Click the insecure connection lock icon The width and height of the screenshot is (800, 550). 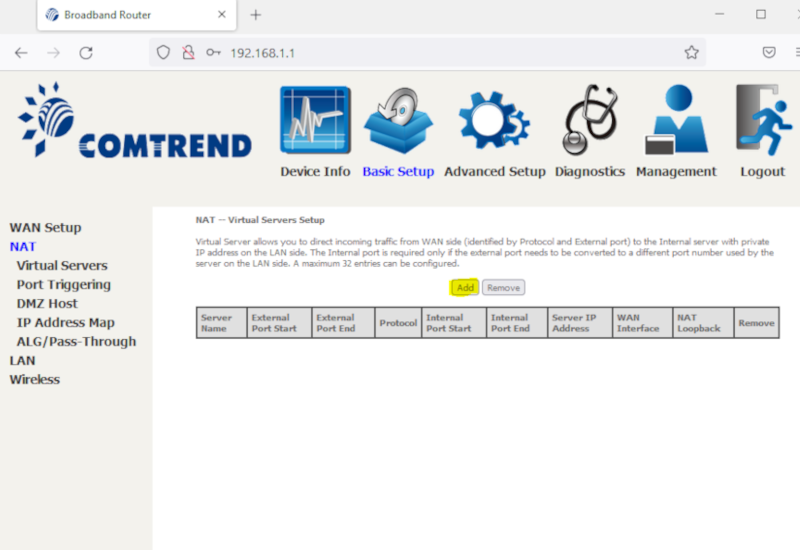[188, 53]
